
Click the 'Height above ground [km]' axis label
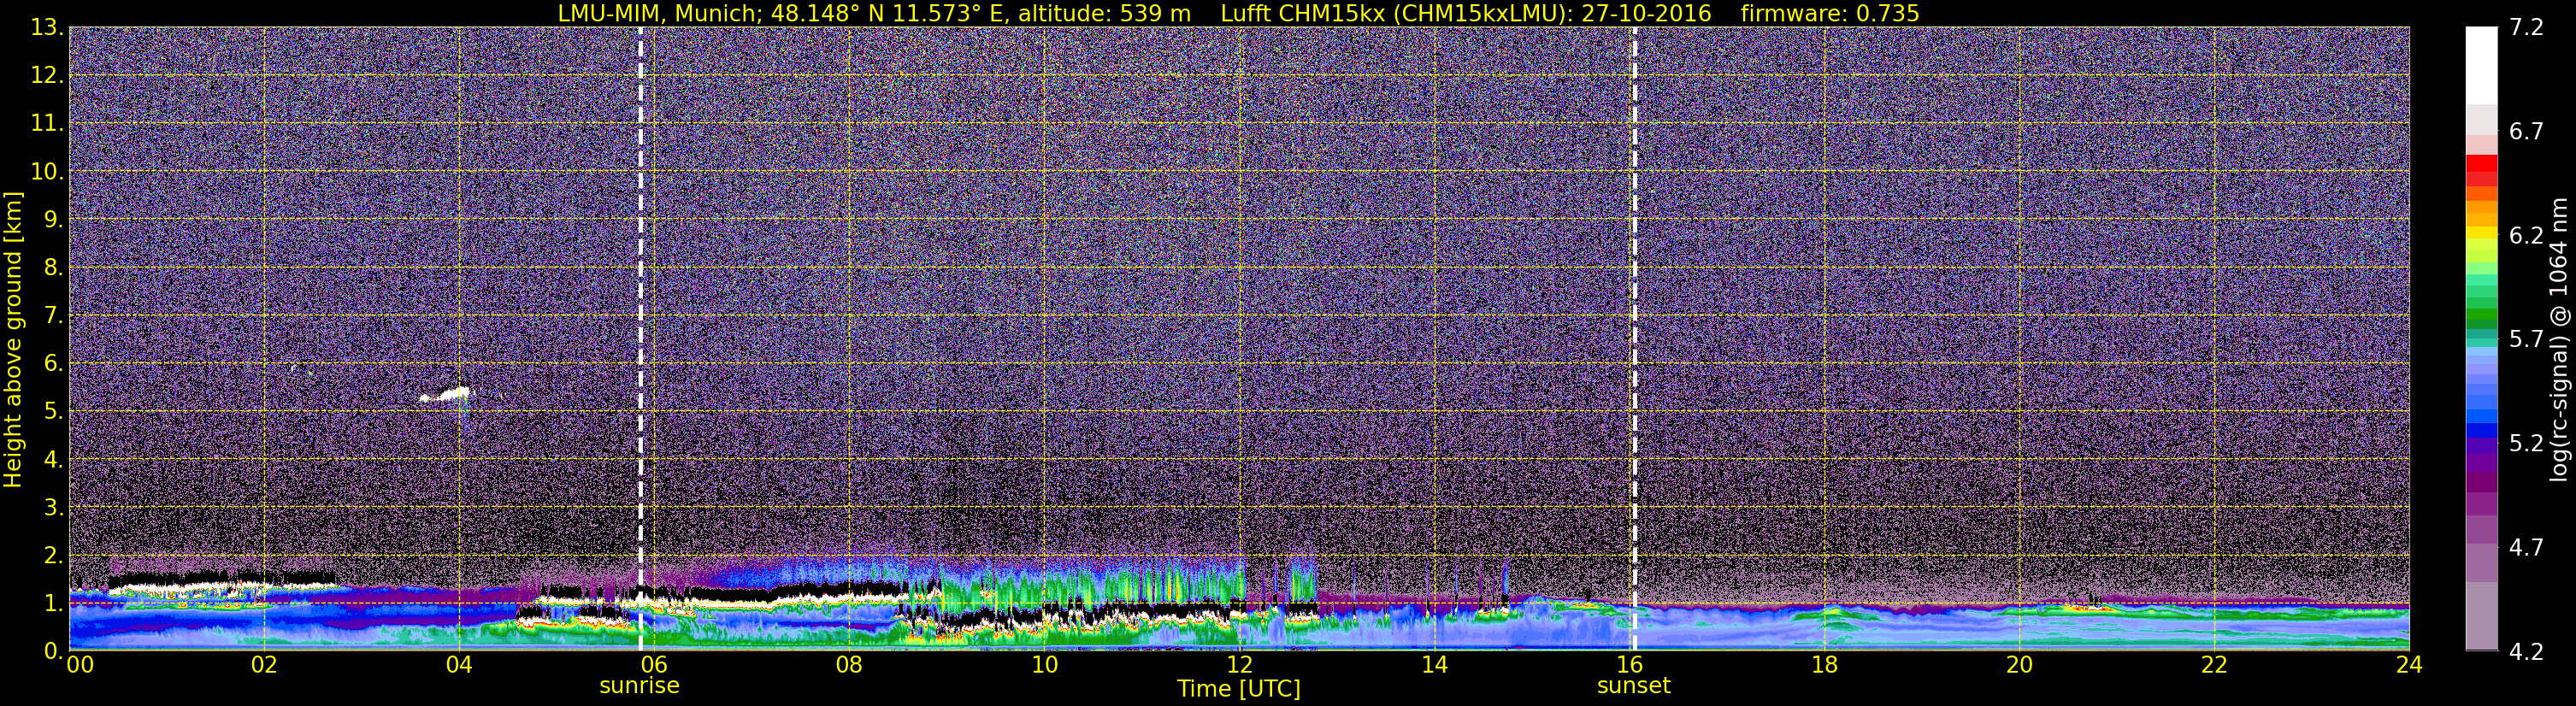pos(13,339)
